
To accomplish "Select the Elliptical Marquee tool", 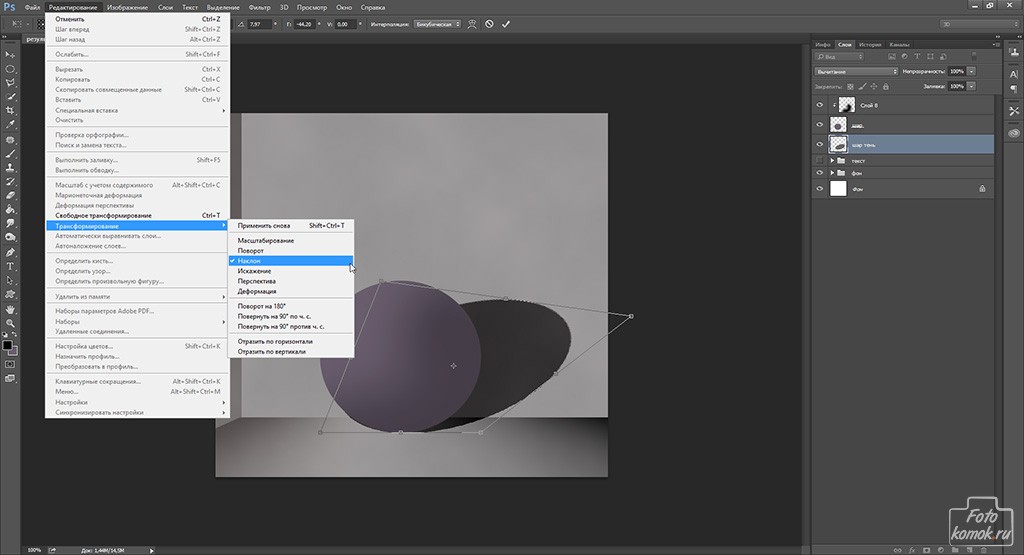I will (x=10, y=69).
